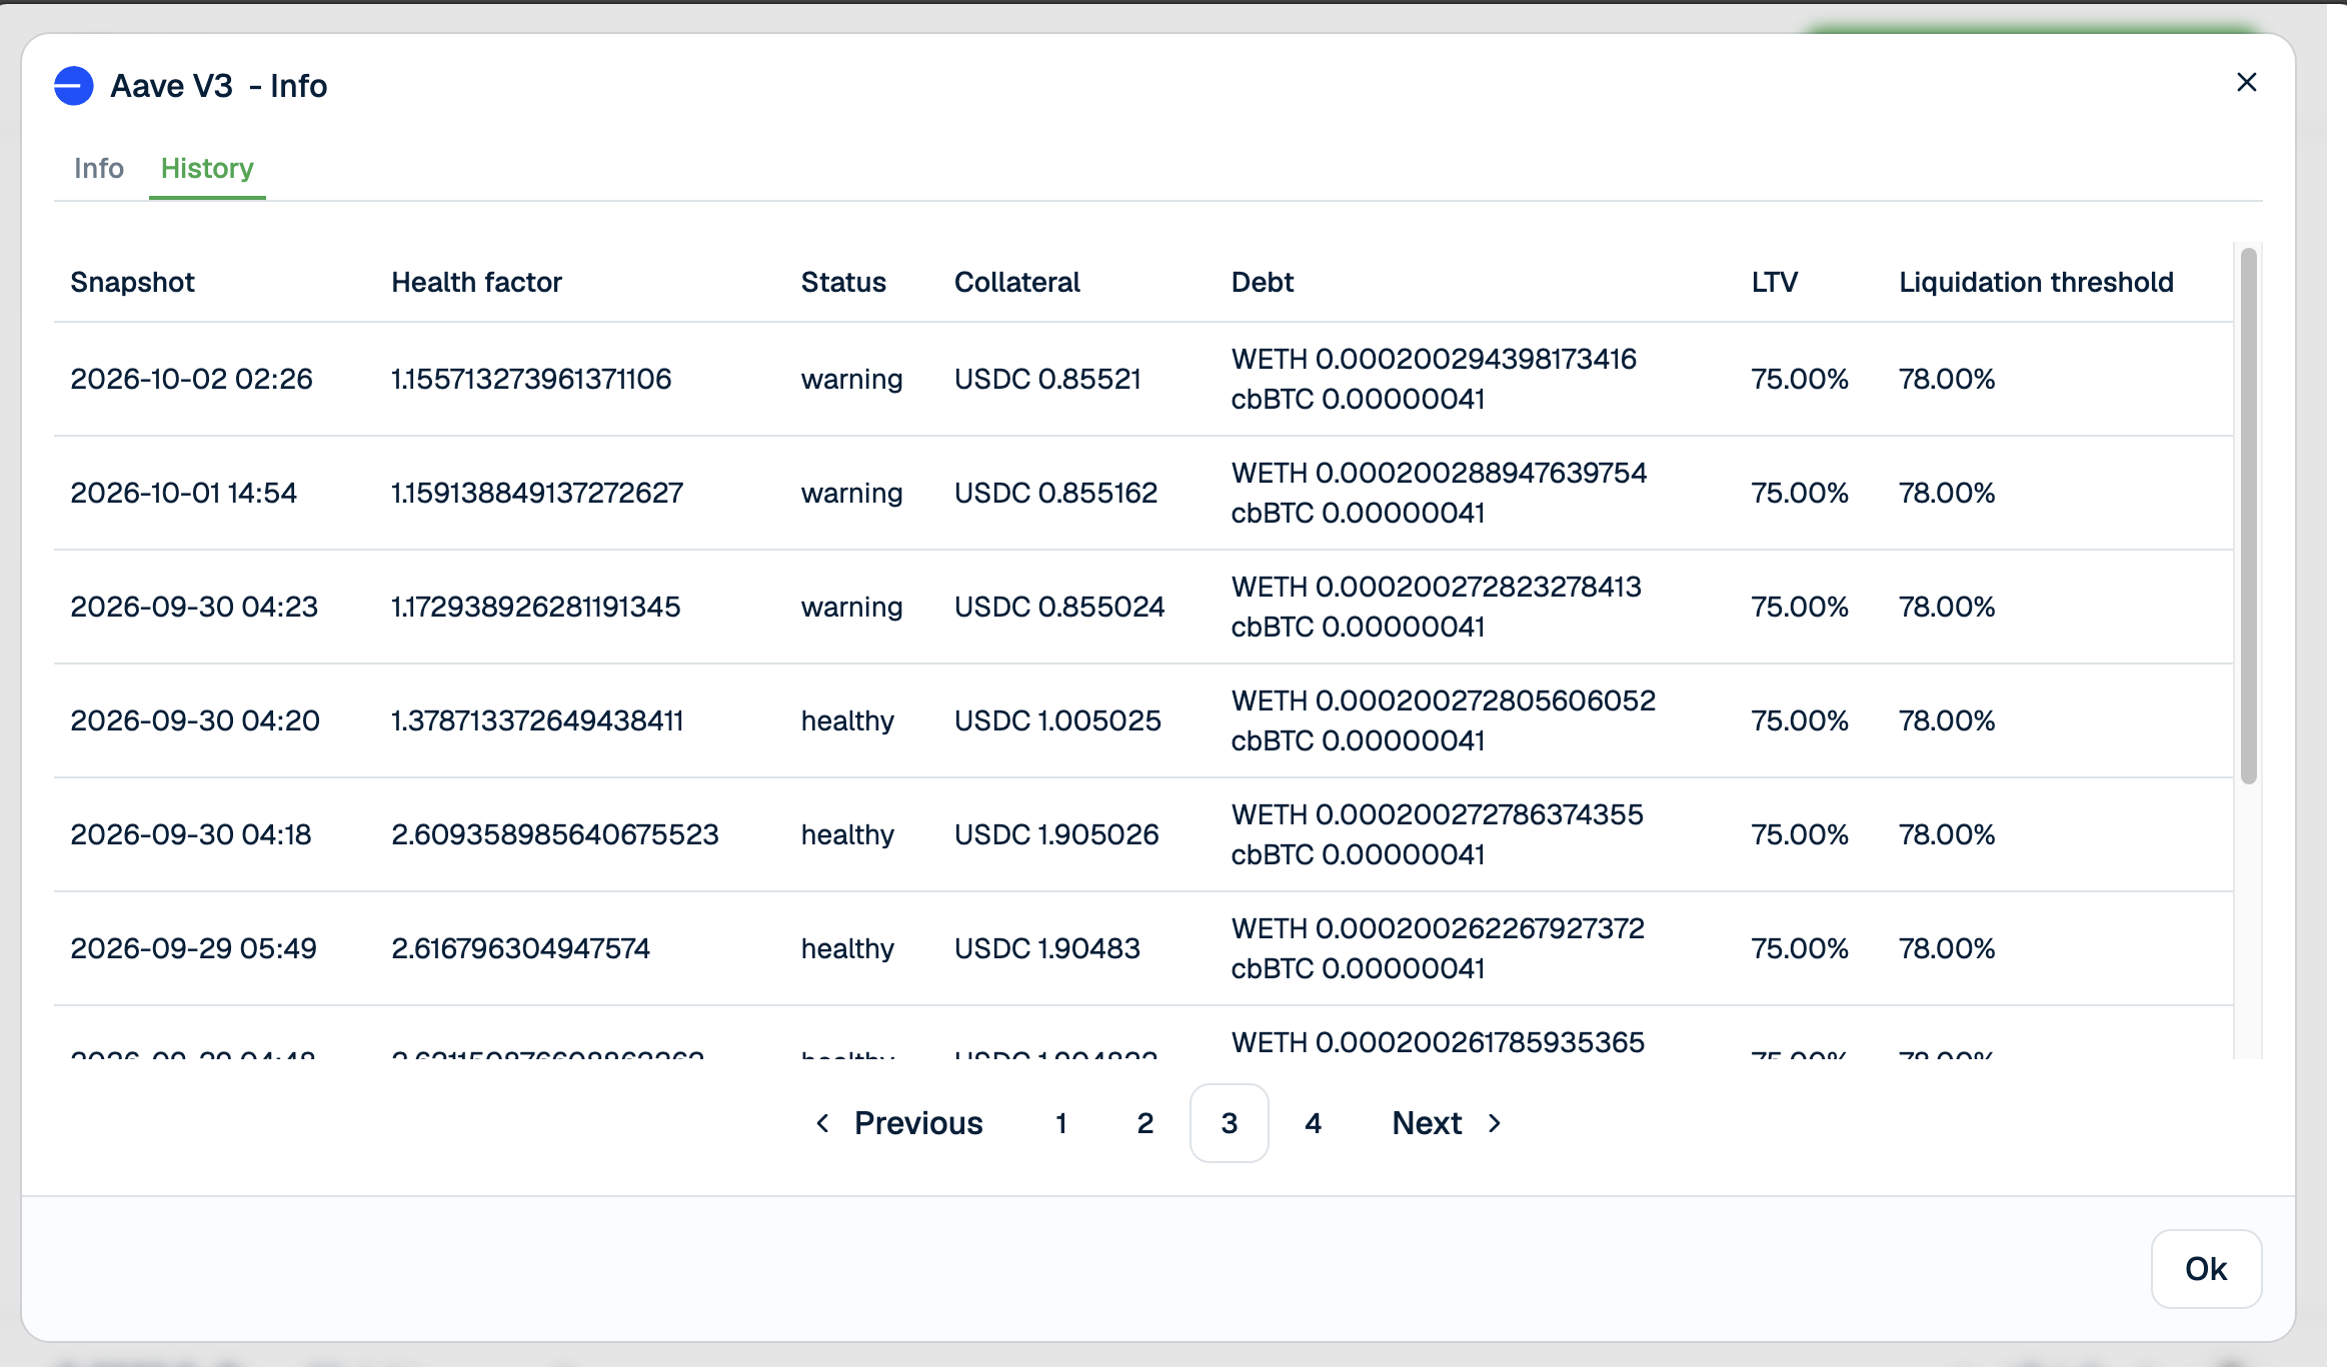Click the Aave V3 blue logo icon
This screenshot has height=1367, width=2347.
pyautogui.click(x=74, y=86)
